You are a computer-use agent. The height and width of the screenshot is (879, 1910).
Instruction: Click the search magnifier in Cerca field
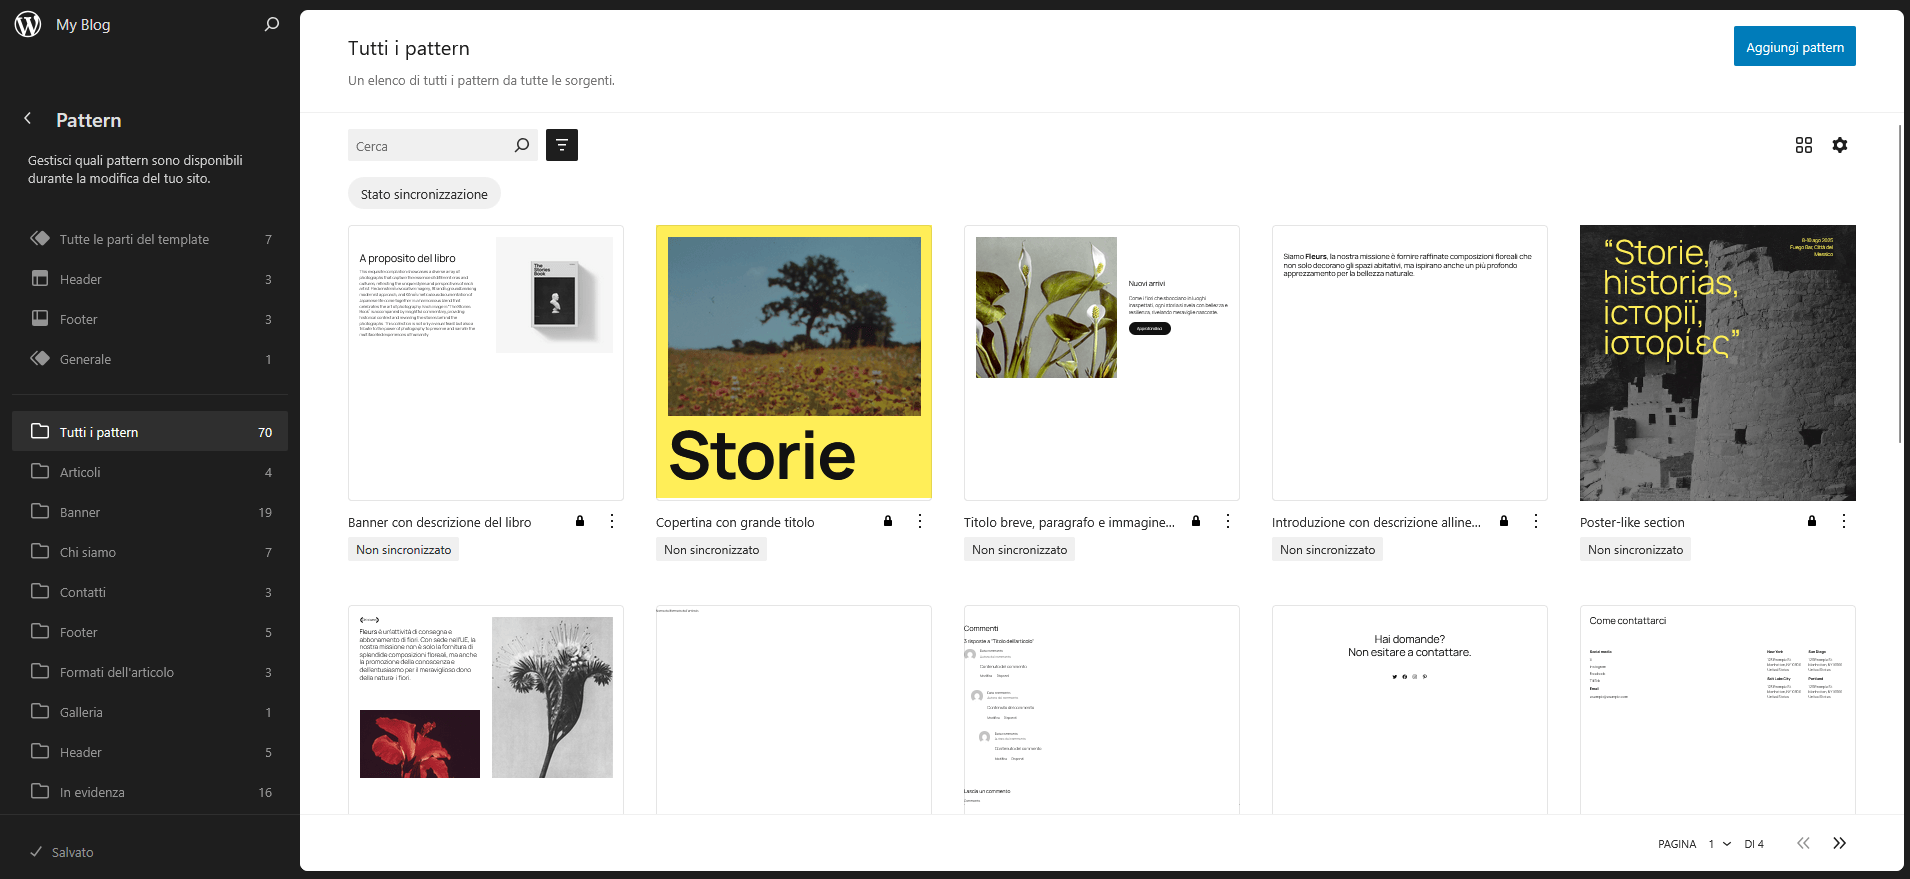[x=522, y=145]
